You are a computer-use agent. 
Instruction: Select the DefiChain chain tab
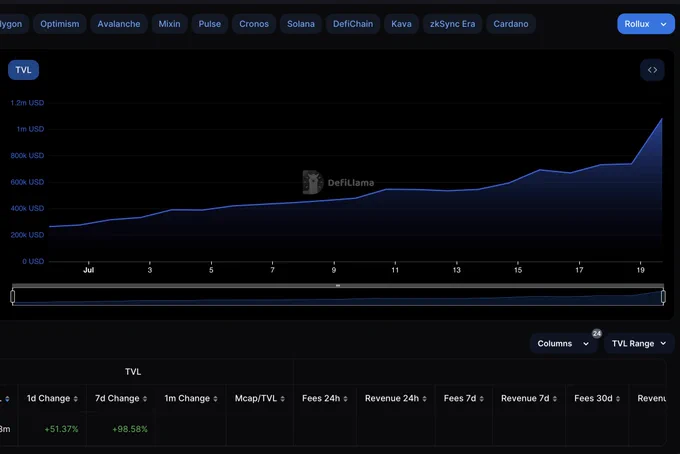point(353,24)
